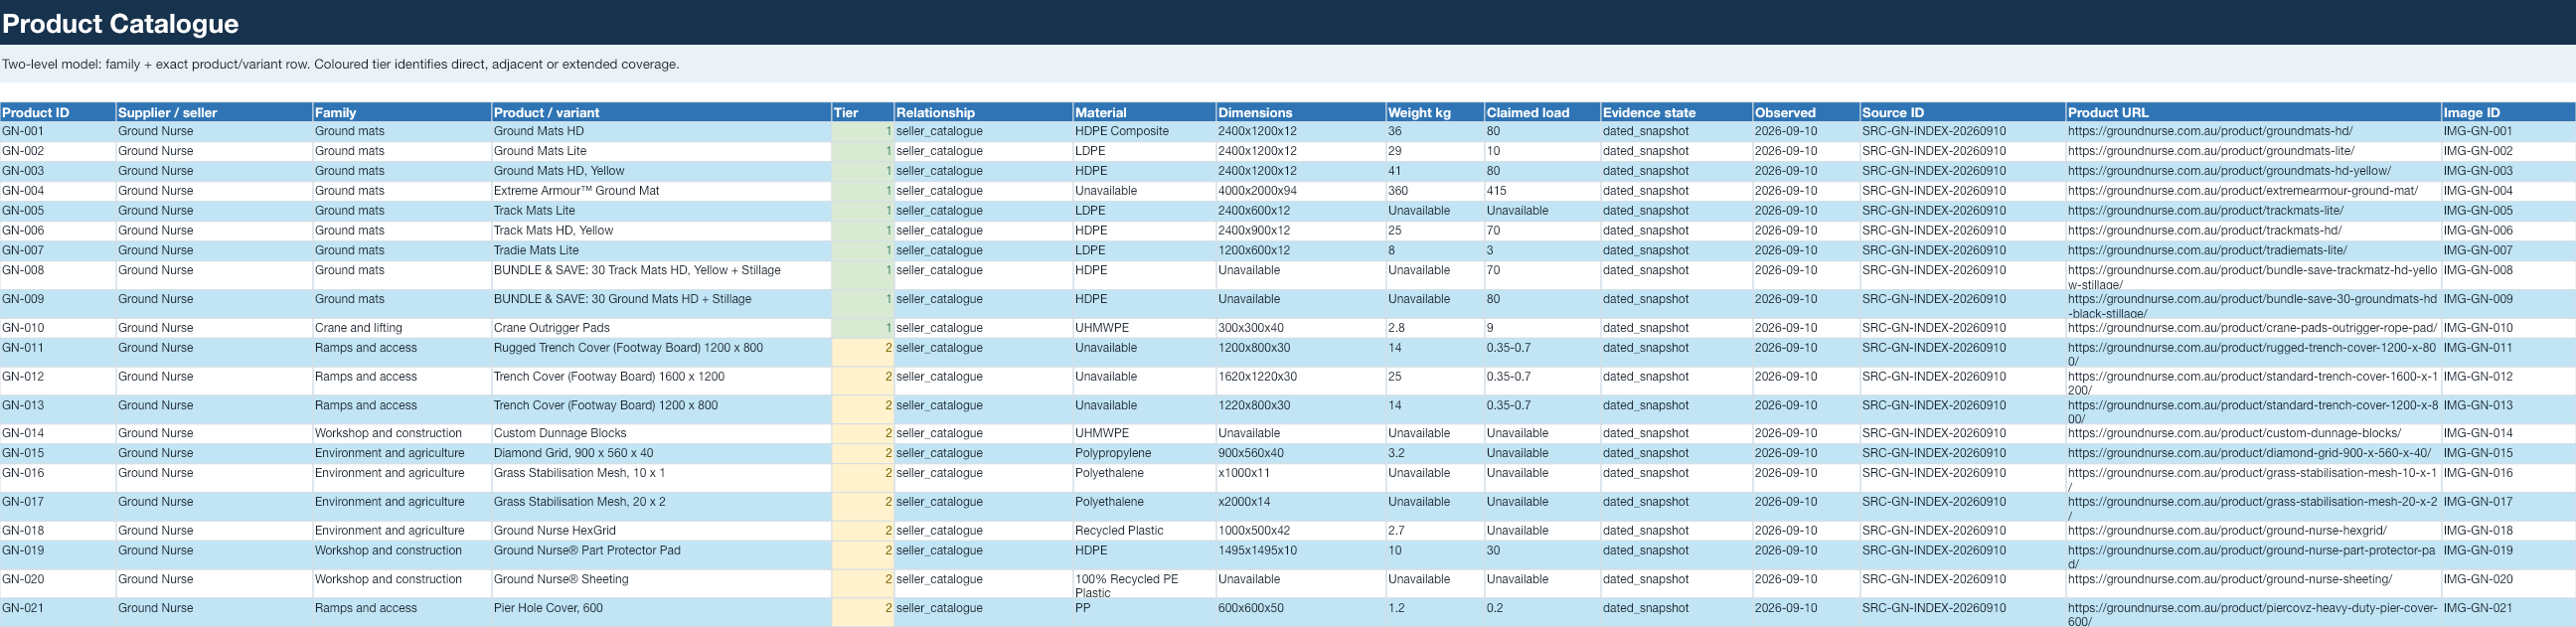Select the Tradie Mats Lite product cell
The height and width of the screenshot is (627, 2576).
[x=661, y=251]
